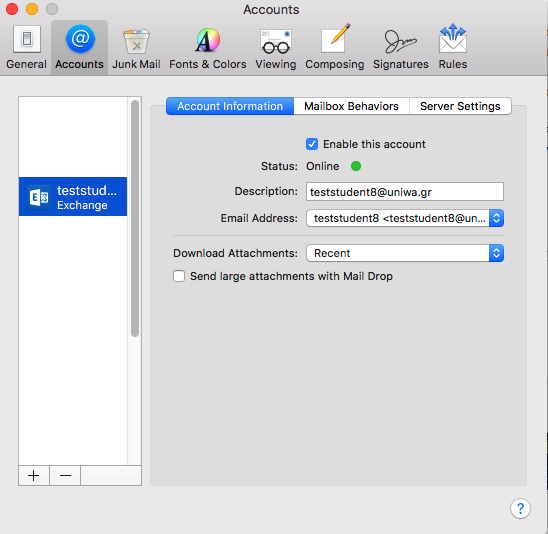Open the Viewing preferences pane
The image size is (548, 534).
(x=276, y=47)
